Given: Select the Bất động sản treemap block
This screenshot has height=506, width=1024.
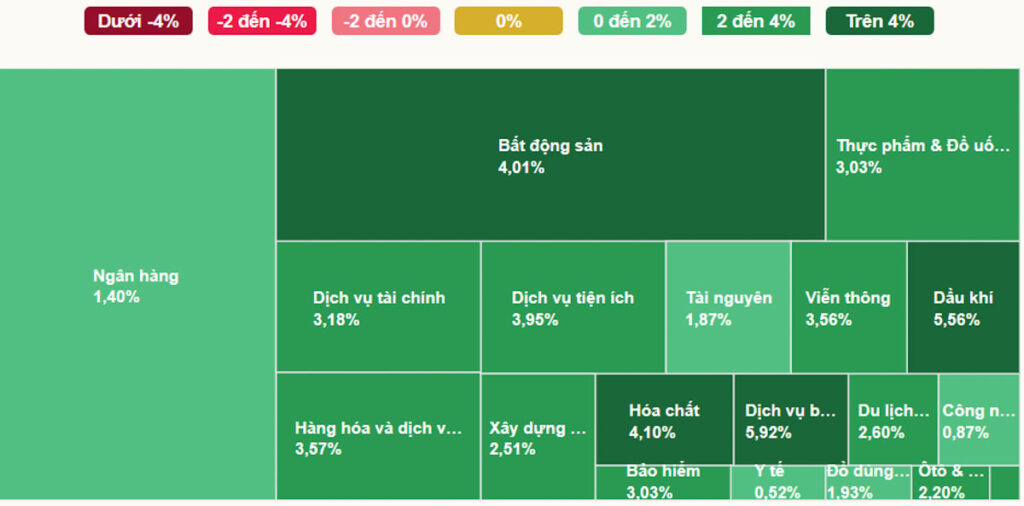Looking at the screenshot, I should tap(550, 155).
